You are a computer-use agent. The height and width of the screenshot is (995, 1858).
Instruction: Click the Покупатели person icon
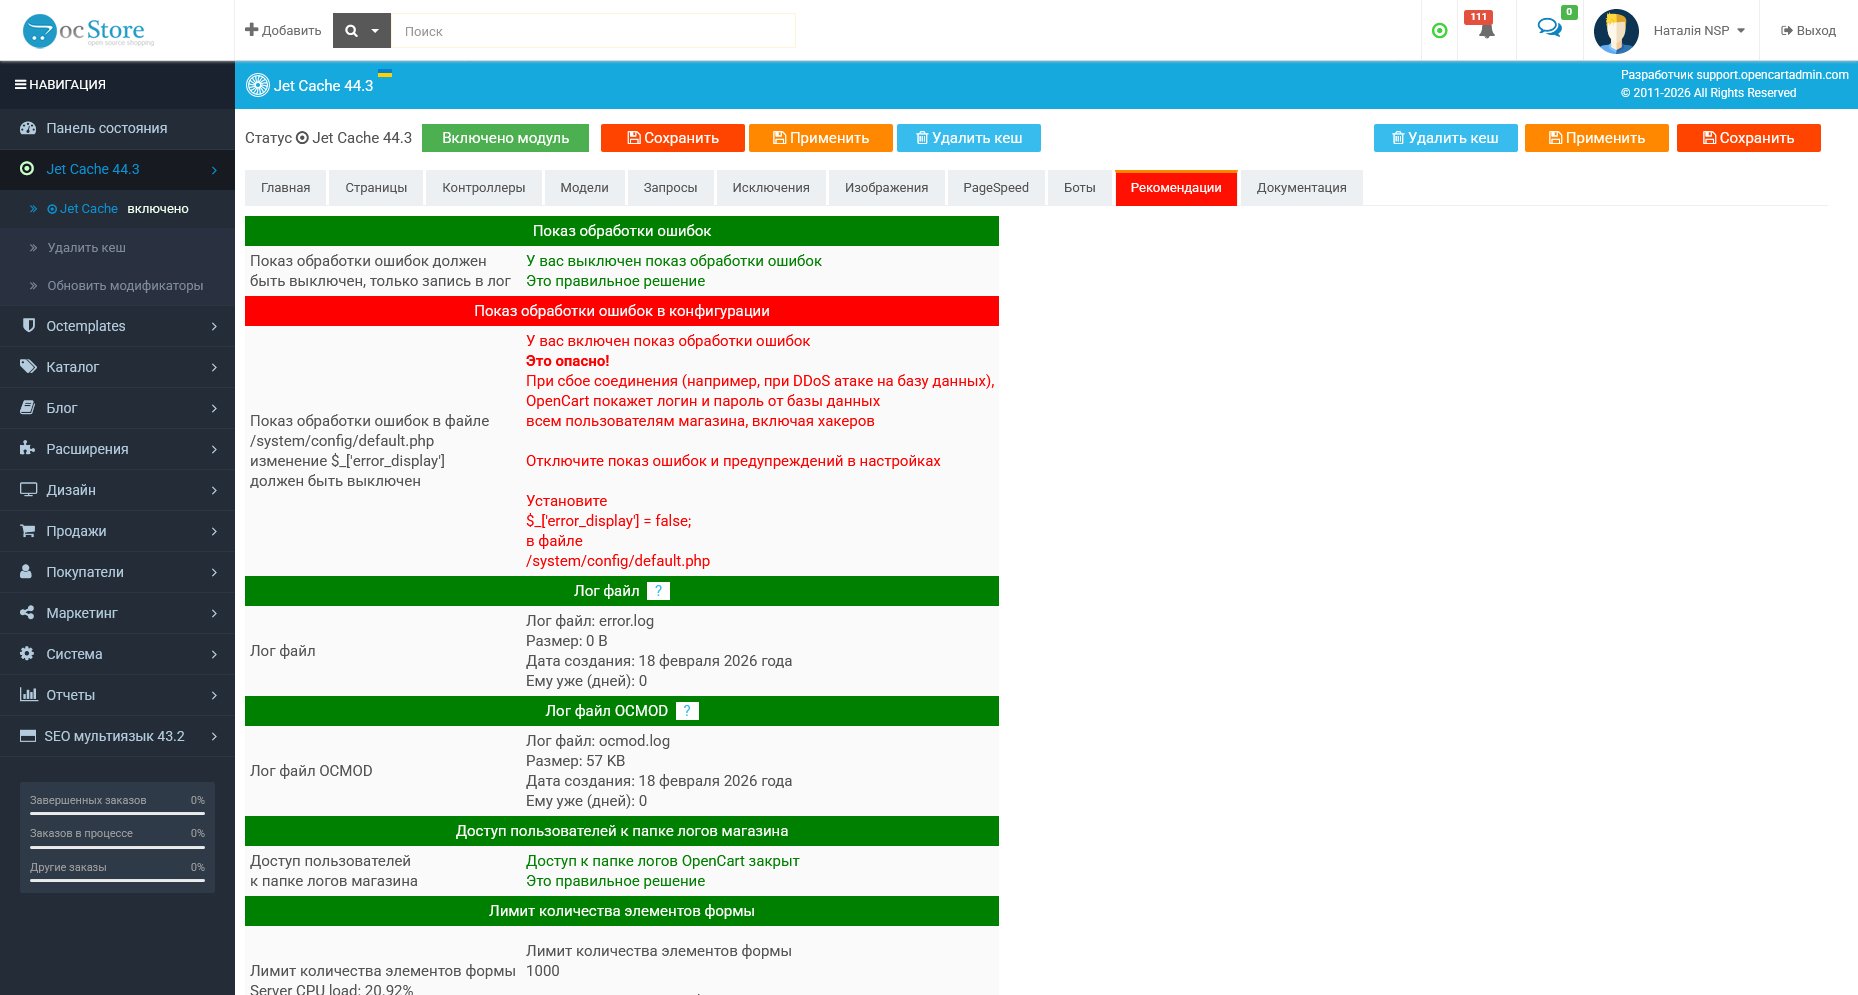point(26,572)
